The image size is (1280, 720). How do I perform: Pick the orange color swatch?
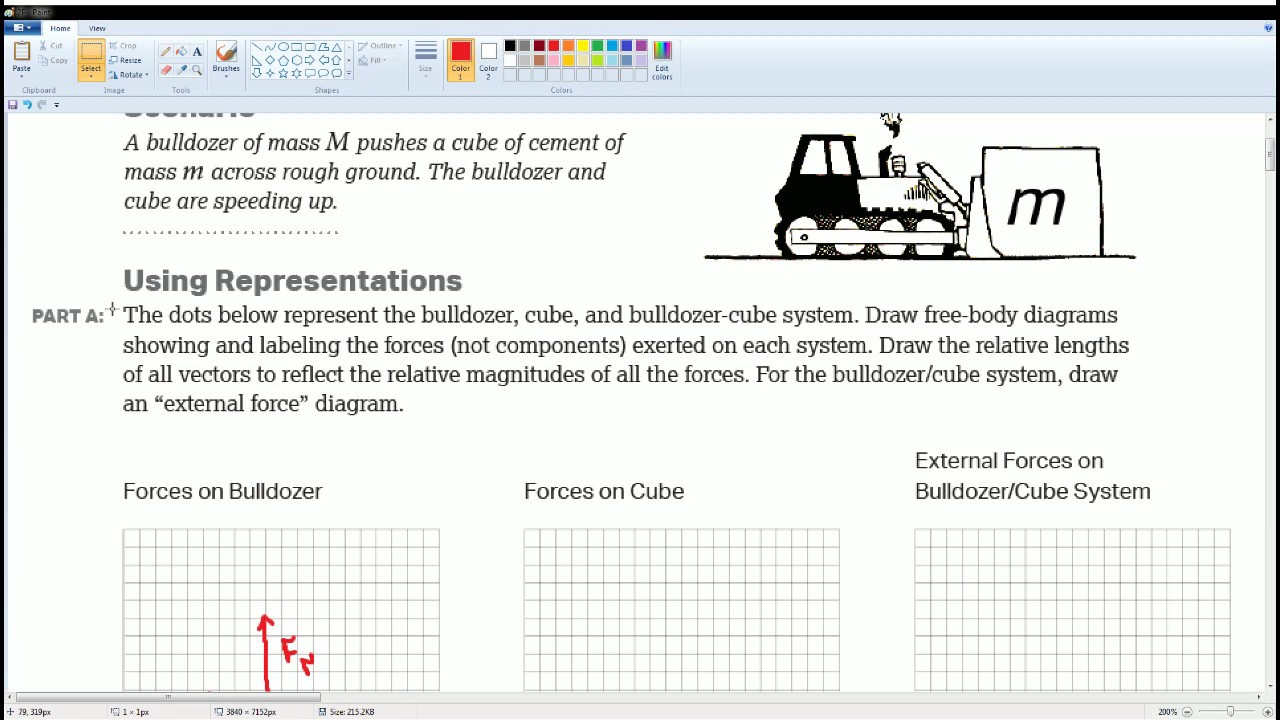click(568, 46)
